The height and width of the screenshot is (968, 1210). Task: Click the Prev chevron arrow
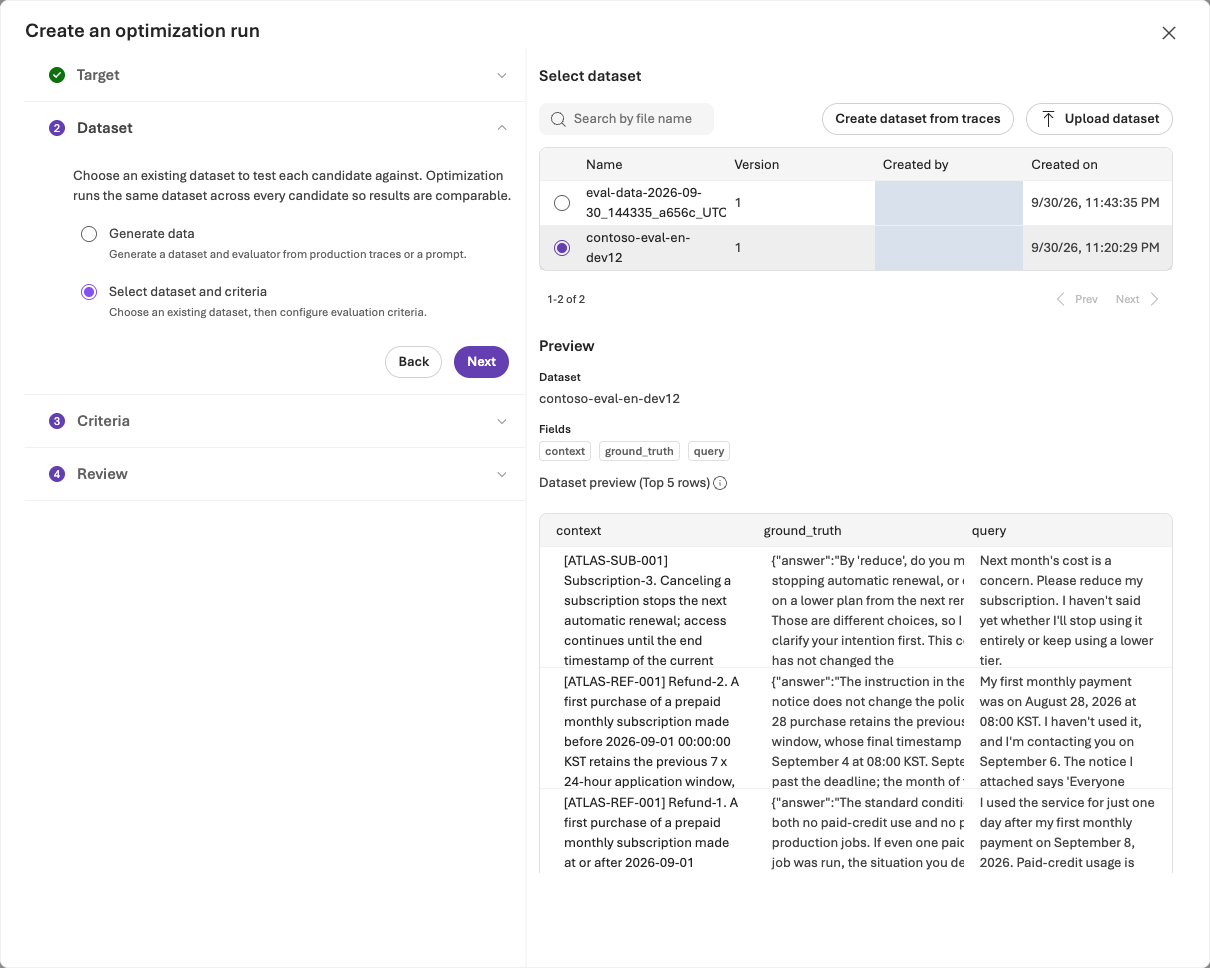1061,299
